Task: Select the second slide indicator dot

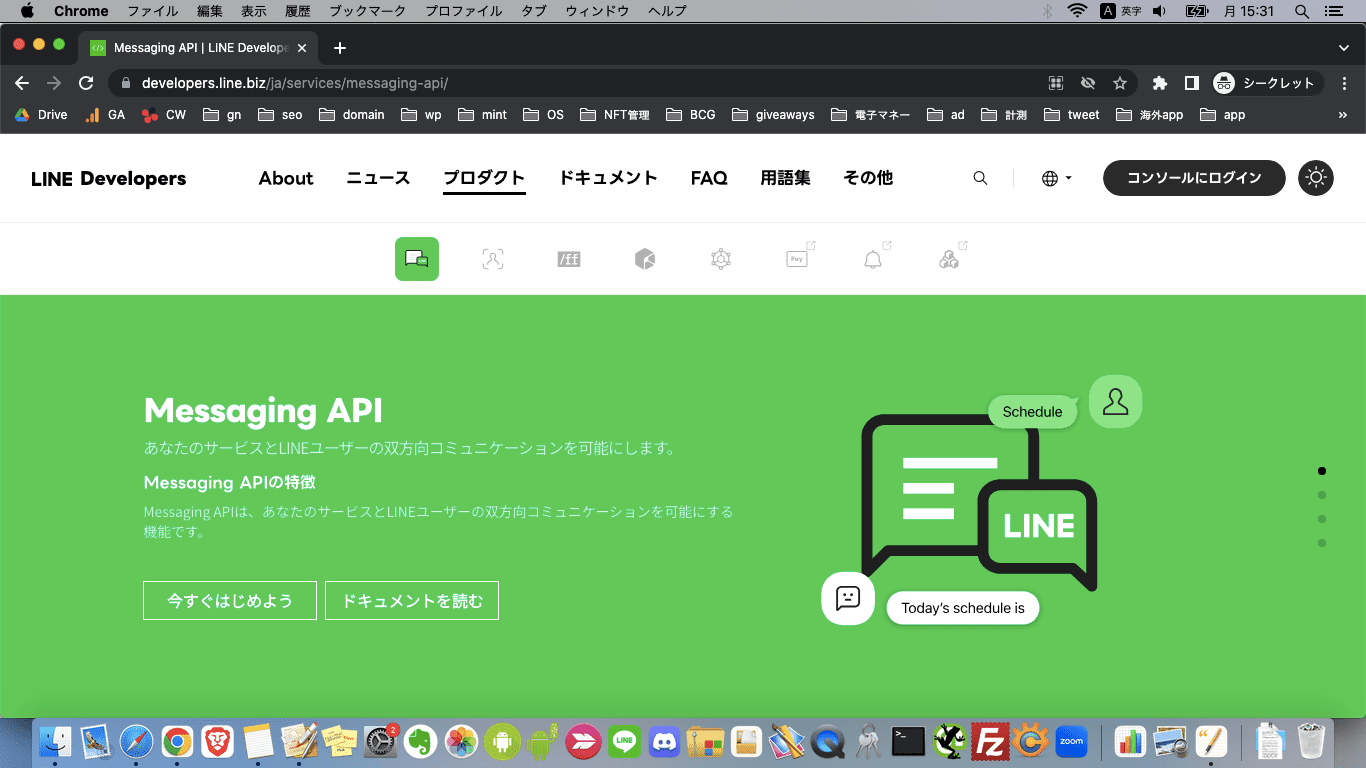Action: 1322,495
